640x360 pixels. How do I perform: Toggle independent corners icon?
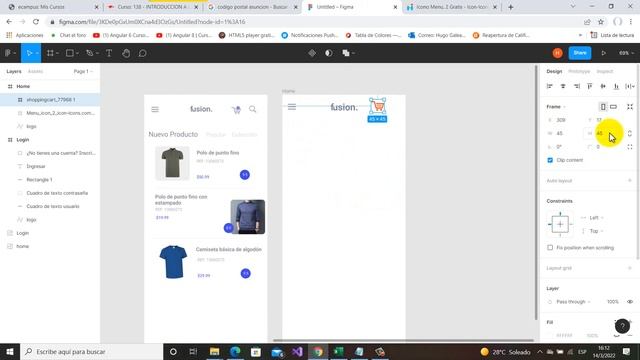(x=630, y=147)
